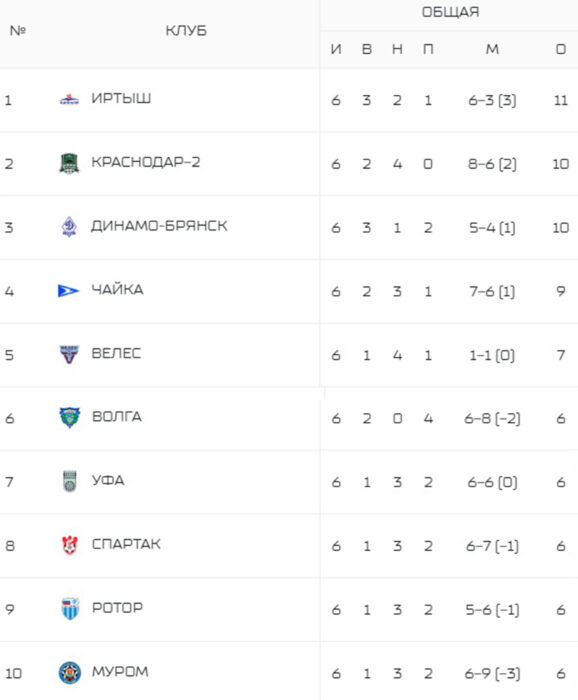Sort by the О points column
This screenshot has width=578, height=700.
click(561, 49)
